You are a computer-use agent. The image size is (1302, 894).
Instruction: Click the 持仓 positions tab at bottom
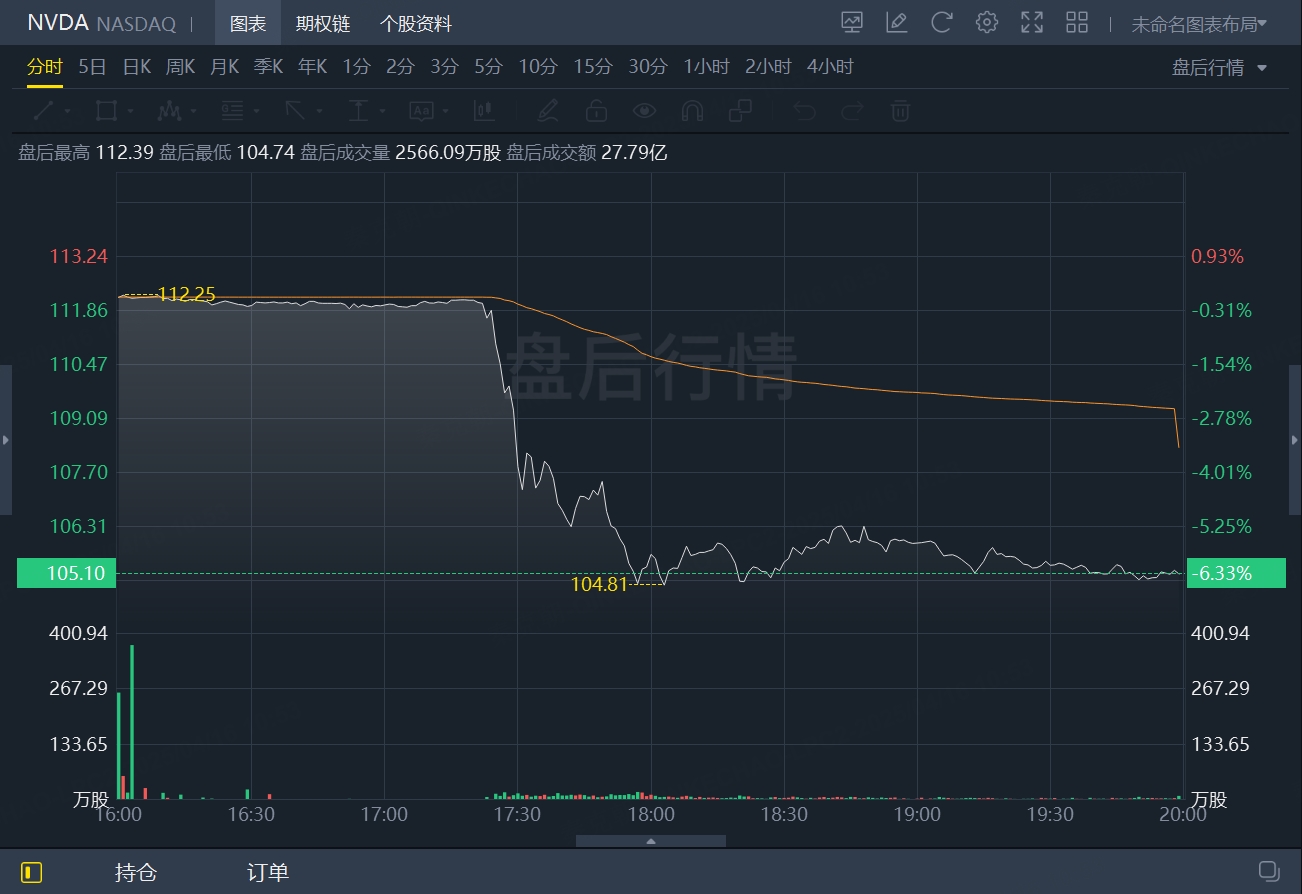tap(136, 872)
